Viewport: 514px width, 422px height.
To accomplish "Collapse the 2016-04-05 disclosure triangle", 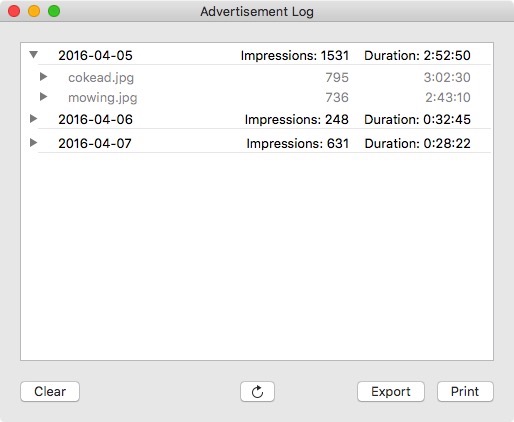I will point(33,55).
